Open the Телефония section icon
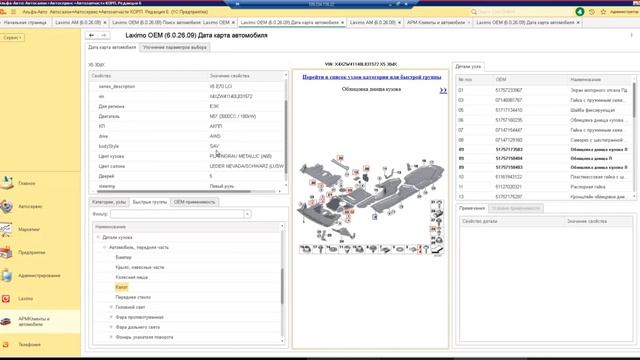The image size is (640, 360). coord(6,344)
